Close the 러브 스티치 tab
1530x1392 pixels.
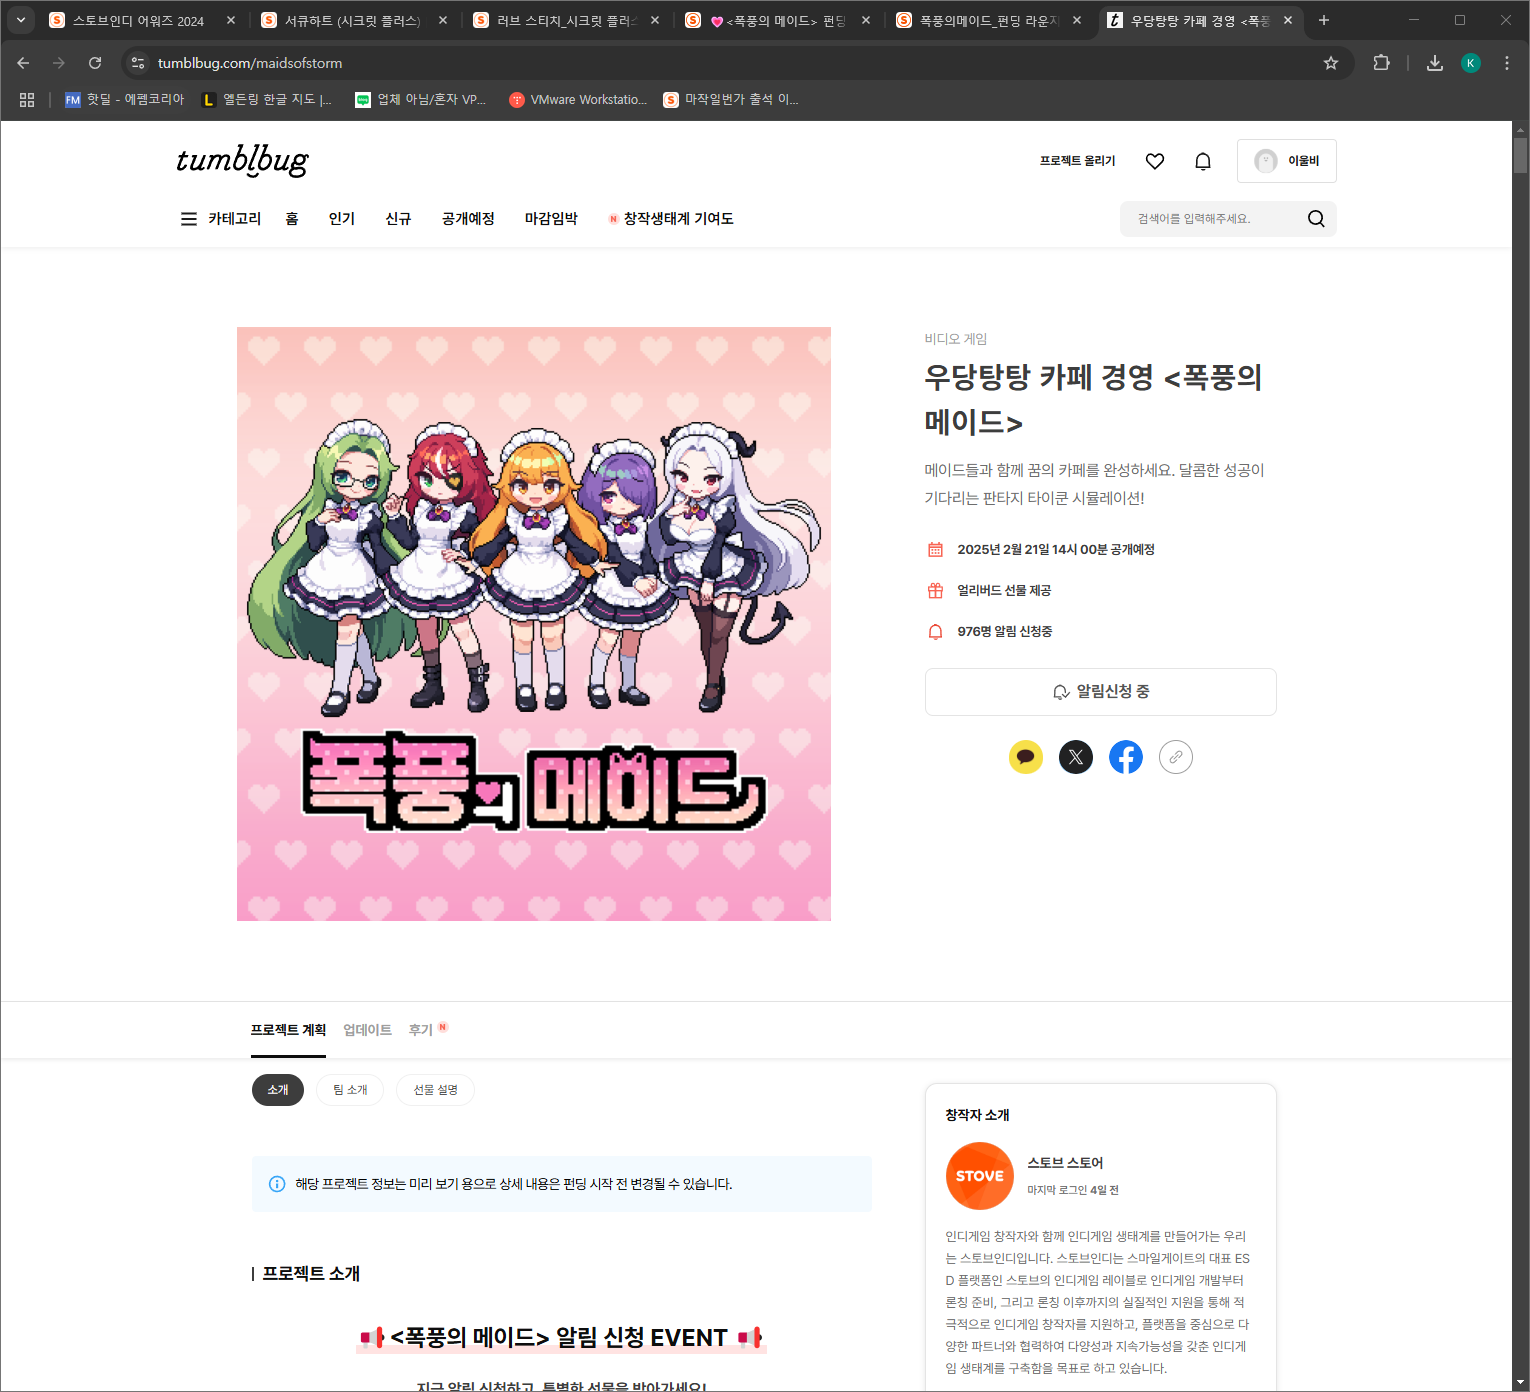click(x=655, y=20)
